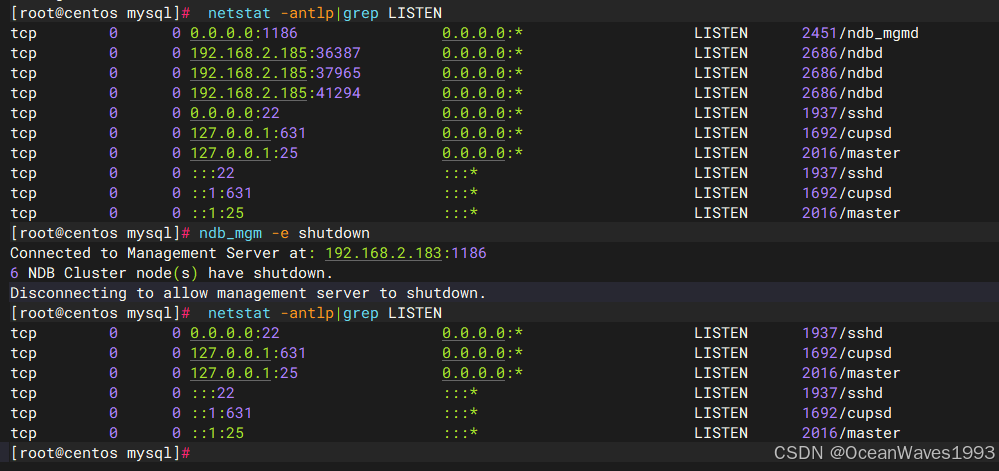
Task: Select the address 192.168.2.185:37965
Action: (x=275, y=73)
